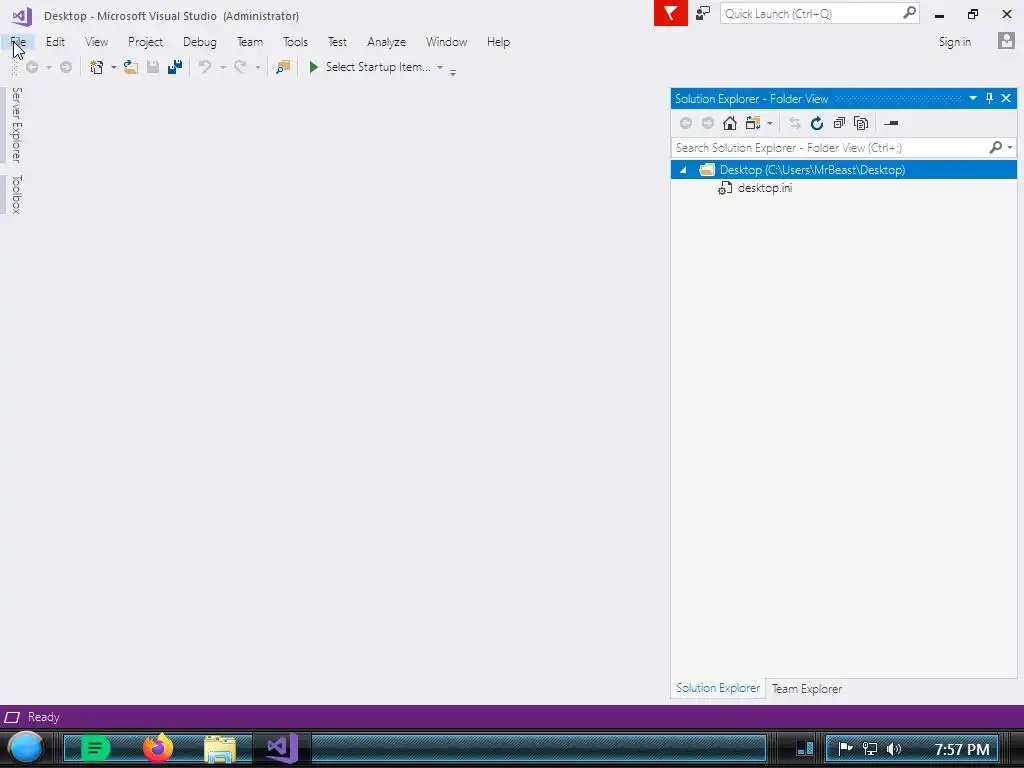
Task: Open Navigate Backward history dropdown
Action: (48, 67)
